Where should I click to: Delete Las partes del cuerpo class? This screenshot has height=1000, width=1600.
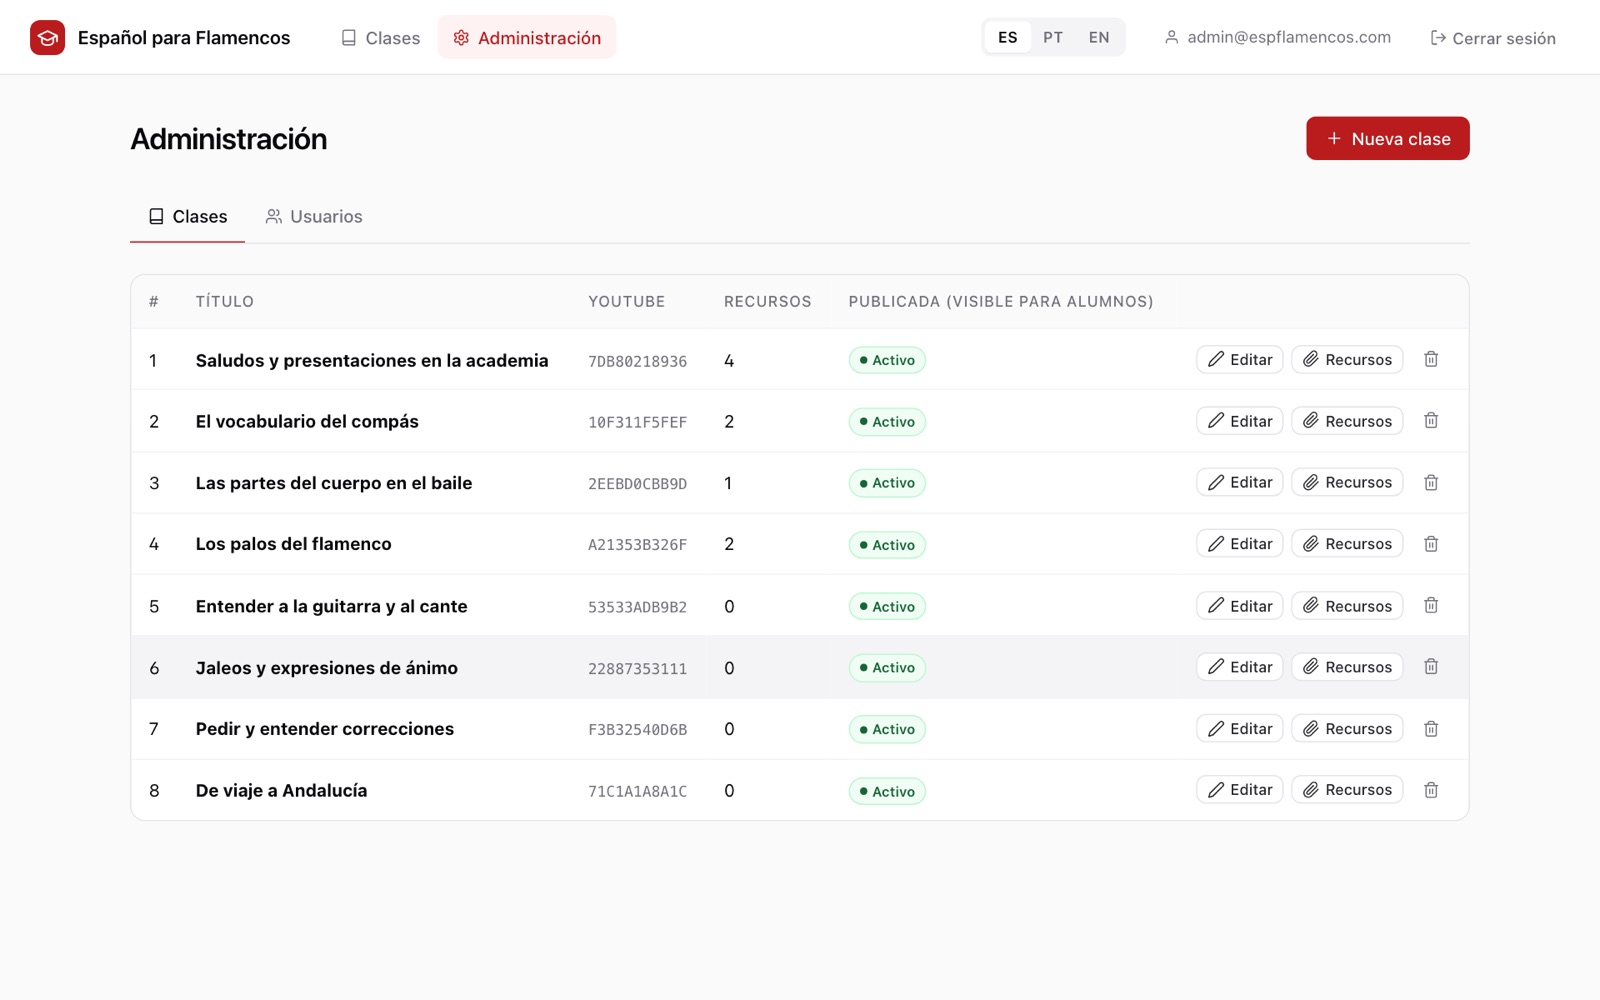coord(1431,482)
